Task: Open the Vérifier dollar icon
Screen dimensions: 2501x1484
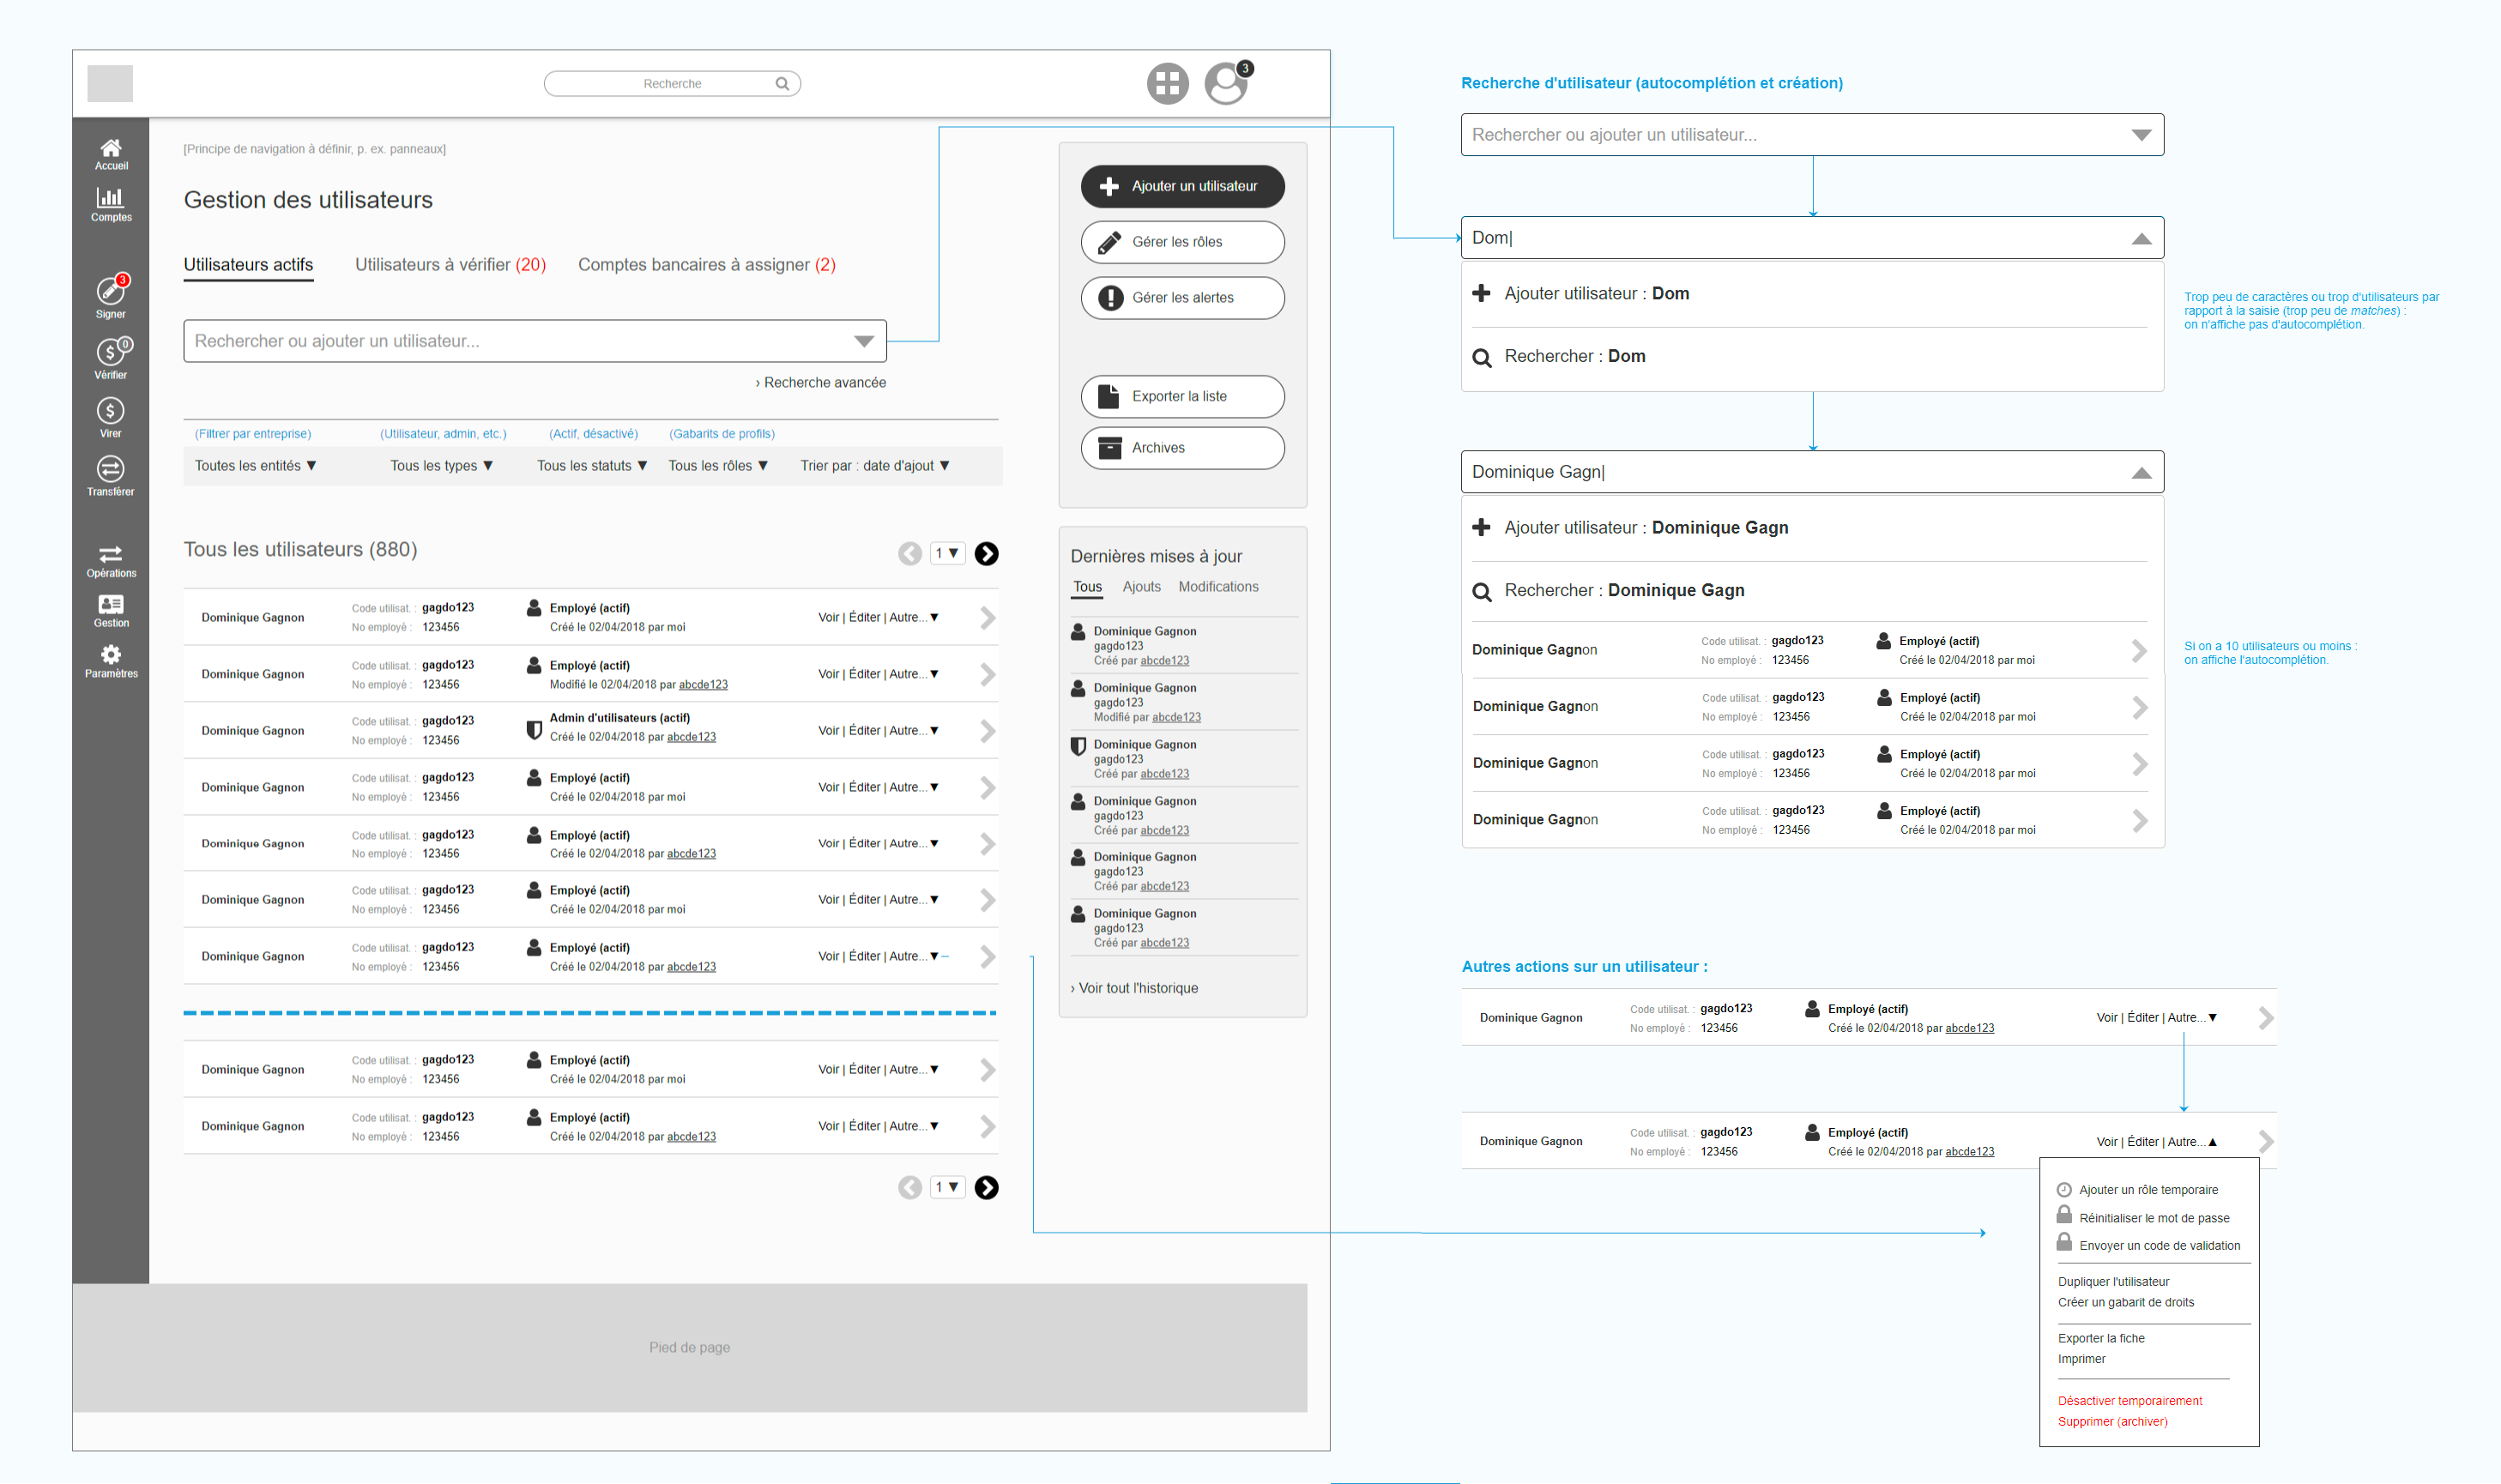Action: [x=111, y=355]
